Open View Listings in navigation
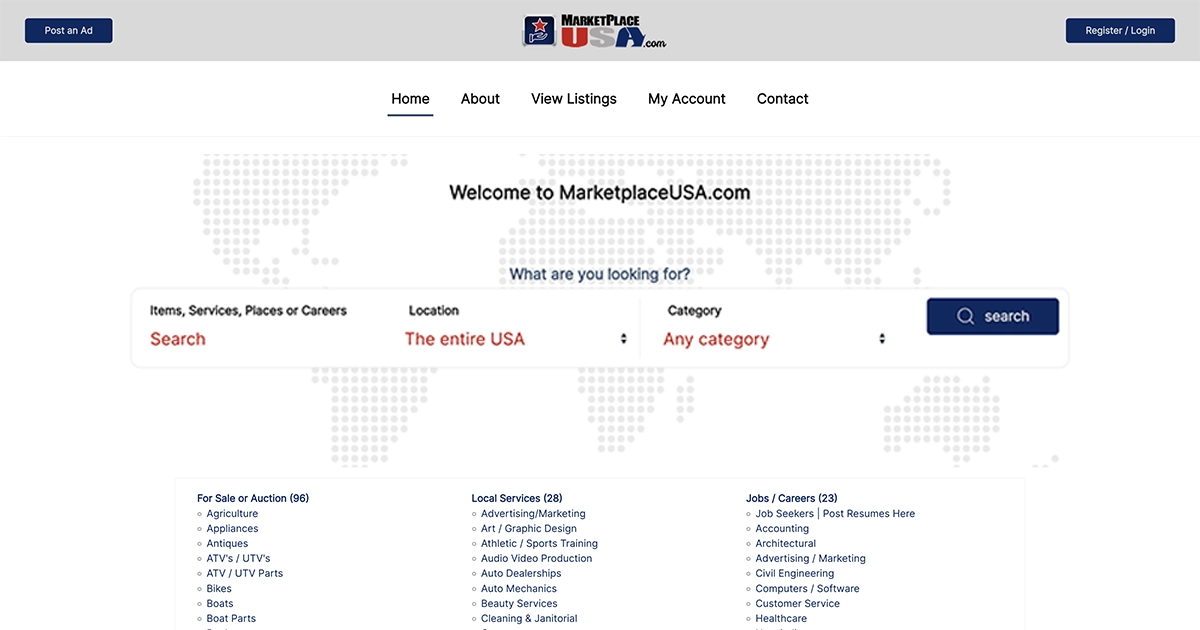1200x630 pixels. click(574, 99)
